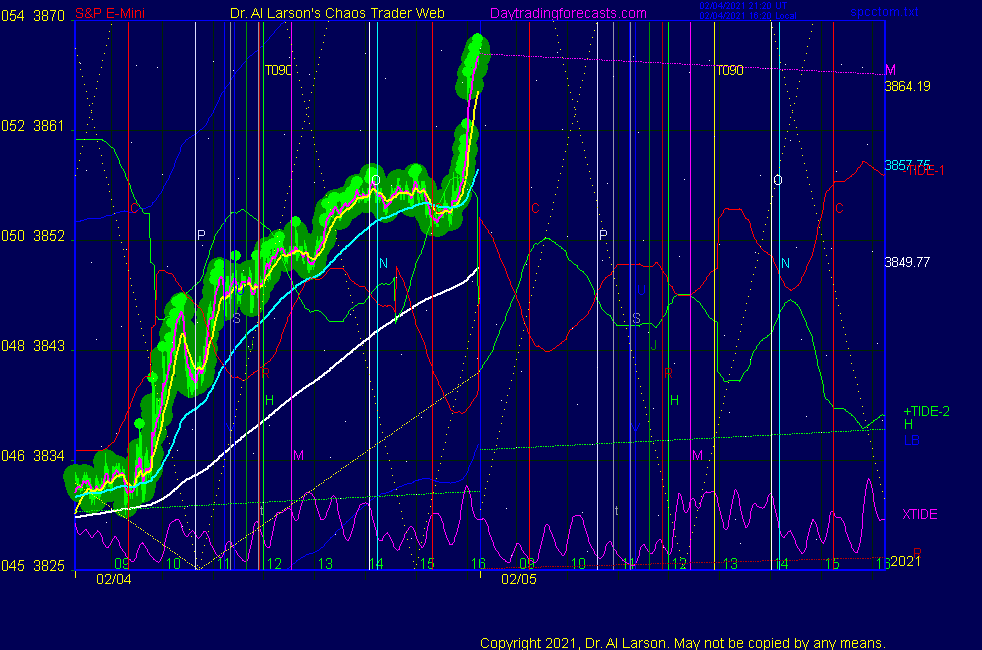The image size is (982, 650).
Task: Click the 3870 price axis label
Action: (x=48, y=16)
